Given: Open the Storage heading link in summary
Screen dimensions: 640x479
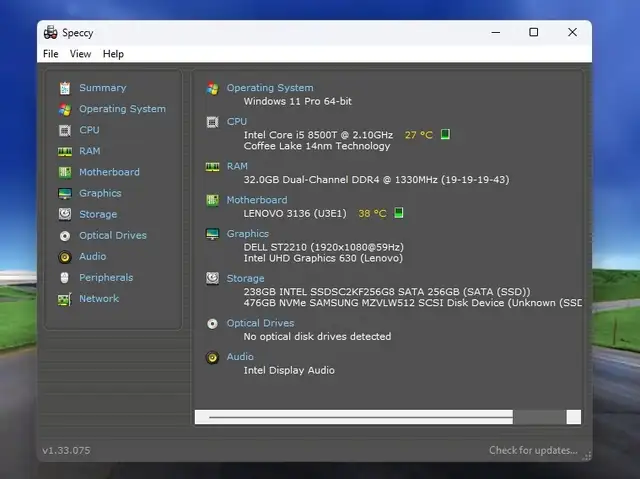Looking at the screenshot, I should 245,278.
